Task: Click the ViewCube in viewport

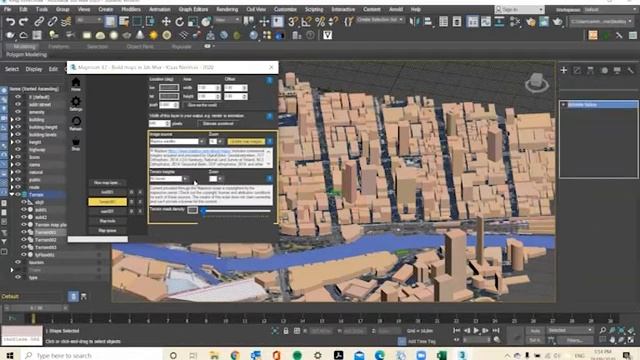Action: click(536, 83)
